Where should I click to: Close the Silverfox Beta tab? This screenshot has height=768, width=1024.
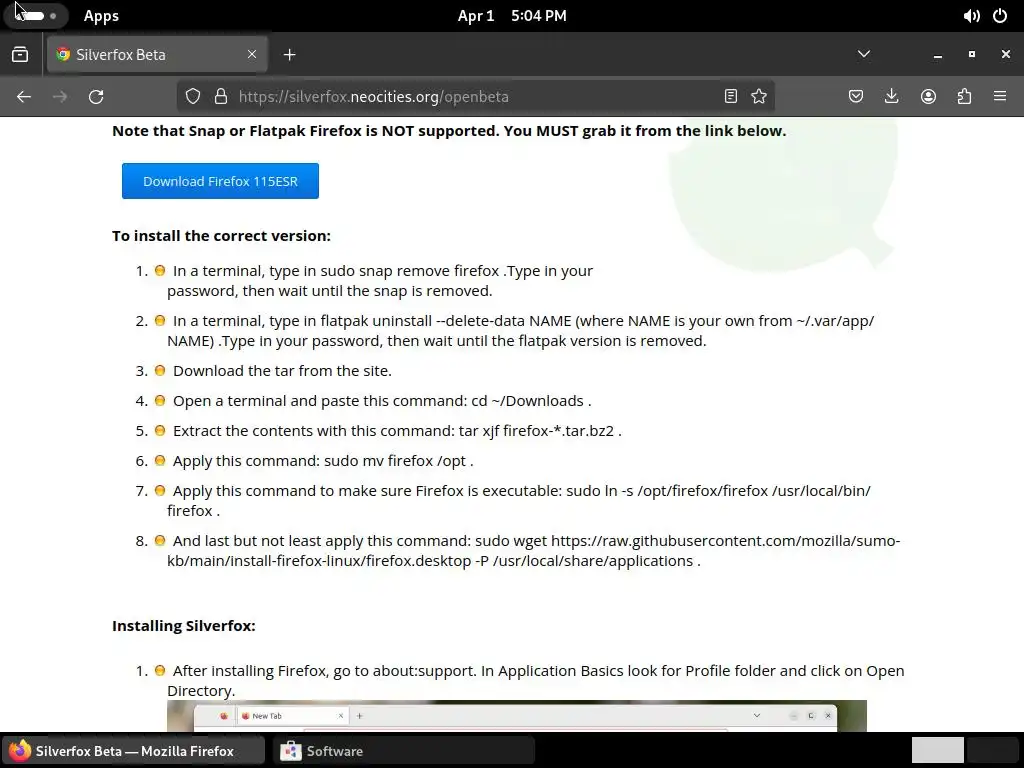[x=252, y=54]
